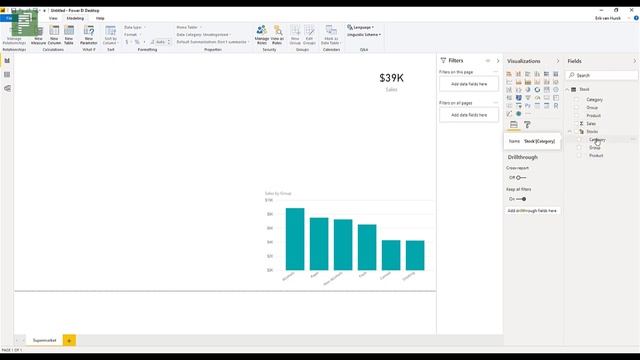Collapse the Stock table in Fields
Viewport: 640px width, 360px height.
[x=568, y=89]
